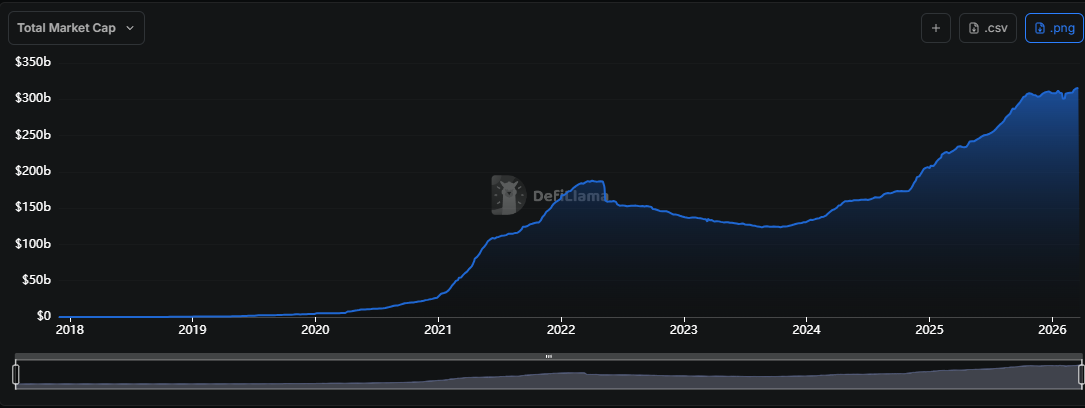The image size is (1085, 408).
Task: Click the $300b label on the y-axis
Action: point(33,98)
